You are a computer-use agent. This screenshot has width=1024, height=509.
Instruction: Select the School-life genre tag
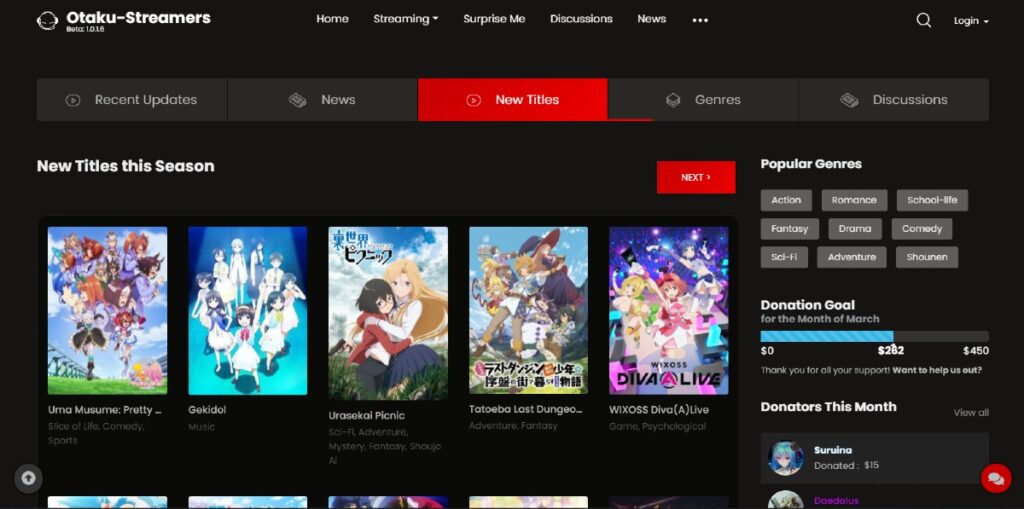click(x=932, y=200)
